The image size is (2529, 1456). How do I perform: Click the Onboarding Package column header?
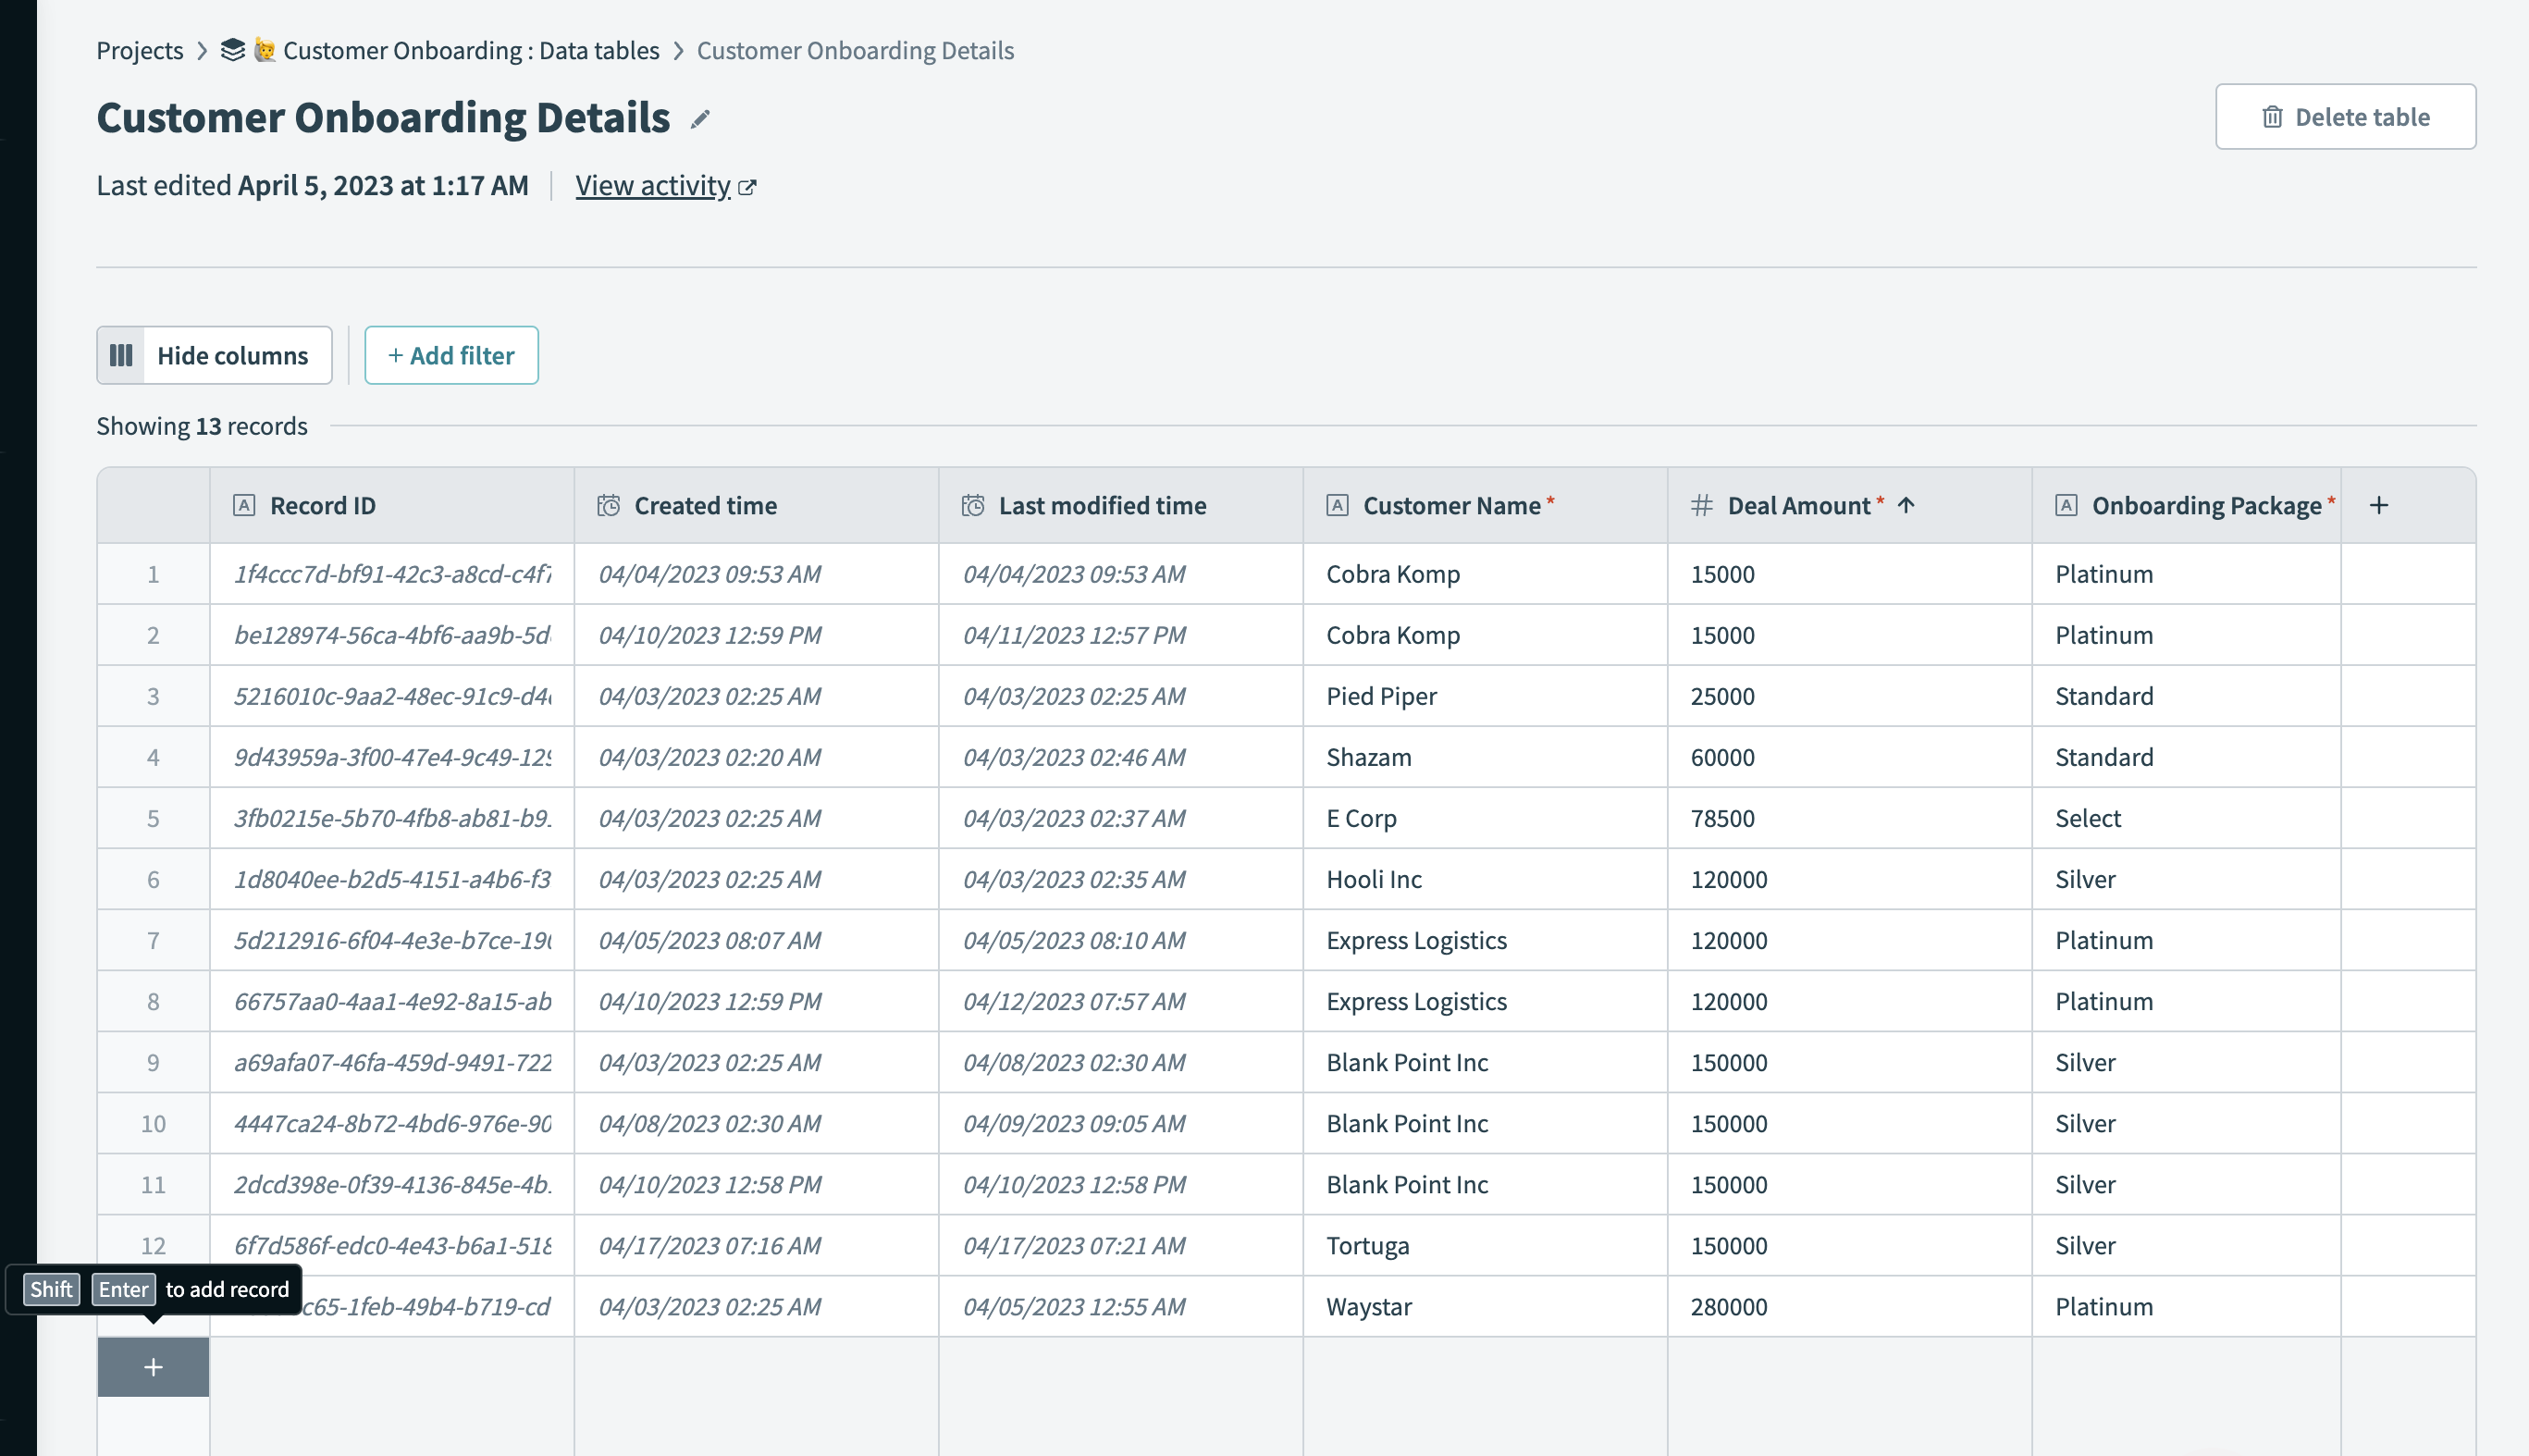point(2186,505)
